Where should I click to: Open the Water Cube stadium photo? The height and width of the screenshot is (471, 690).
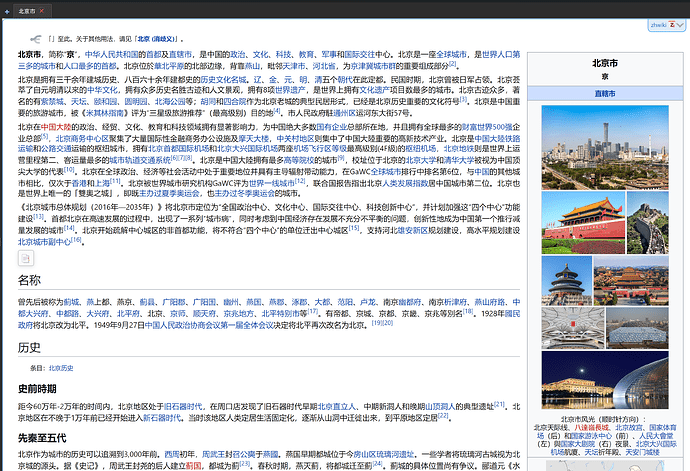point(637,328)
